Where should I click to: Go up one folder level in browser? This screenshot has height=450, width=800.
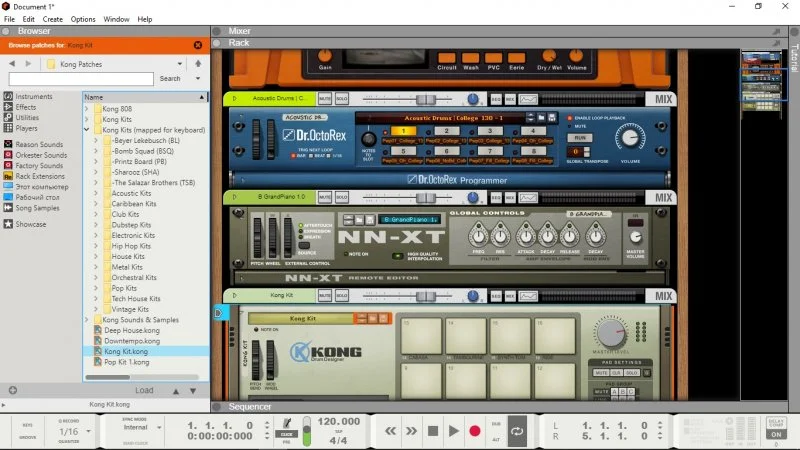tap(198, 64)
